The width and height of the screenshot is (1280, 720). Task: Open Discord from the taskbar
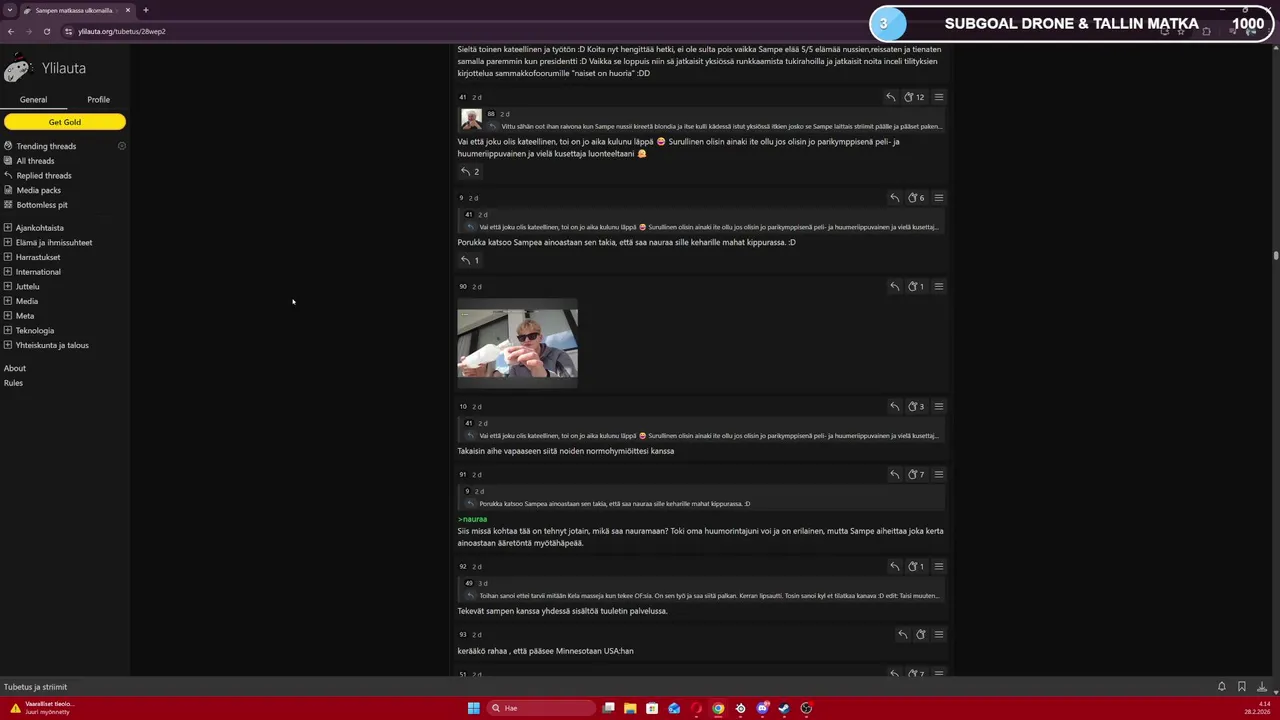pyautogui.click(x=762, y=708)
